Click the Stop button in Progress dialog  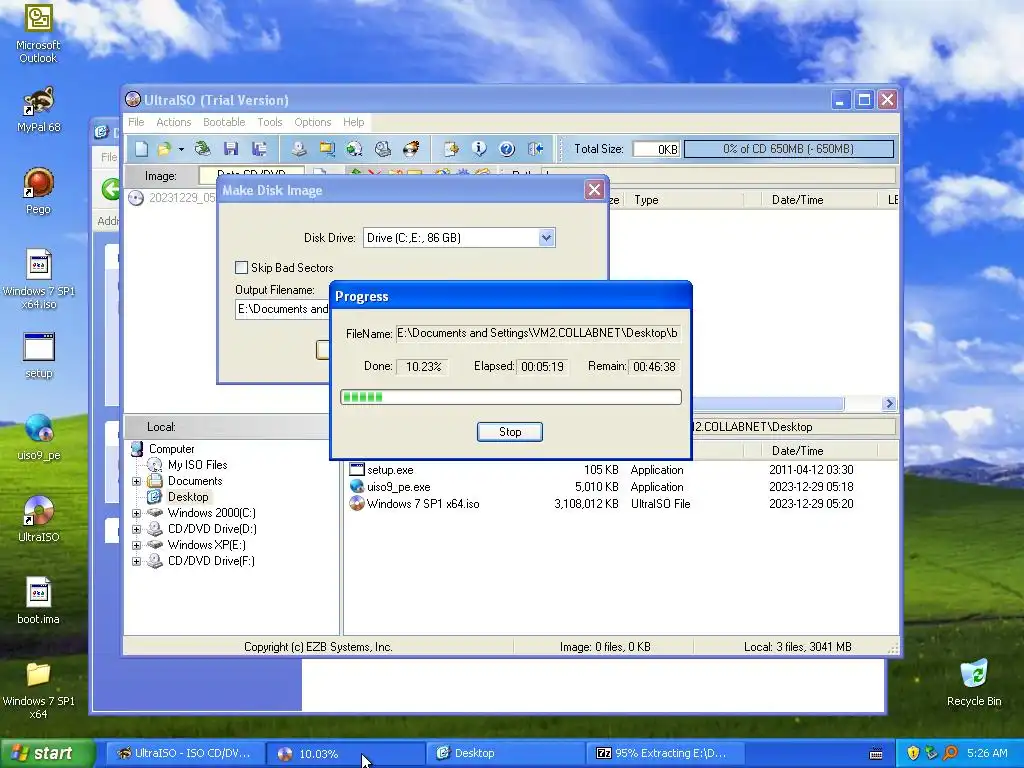tap(509, 432)
